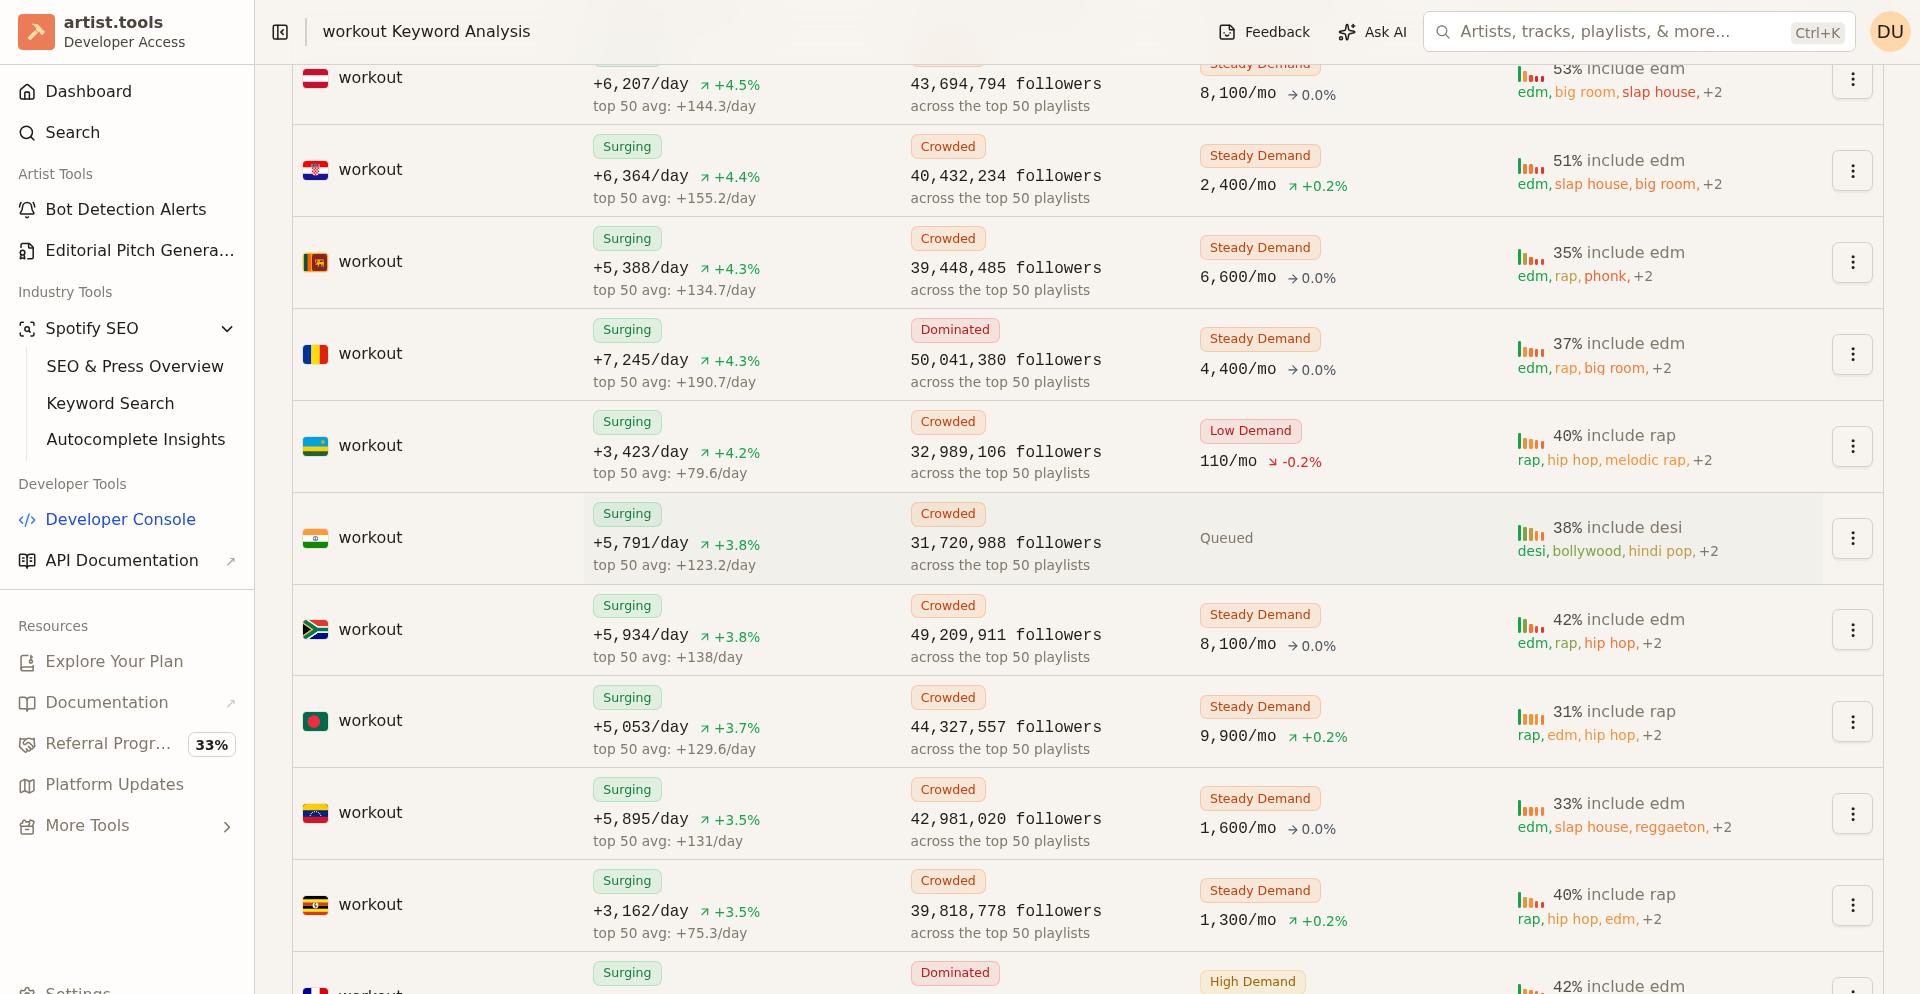
Task: Click the Developer Console code icon
Action: [27, 520]
